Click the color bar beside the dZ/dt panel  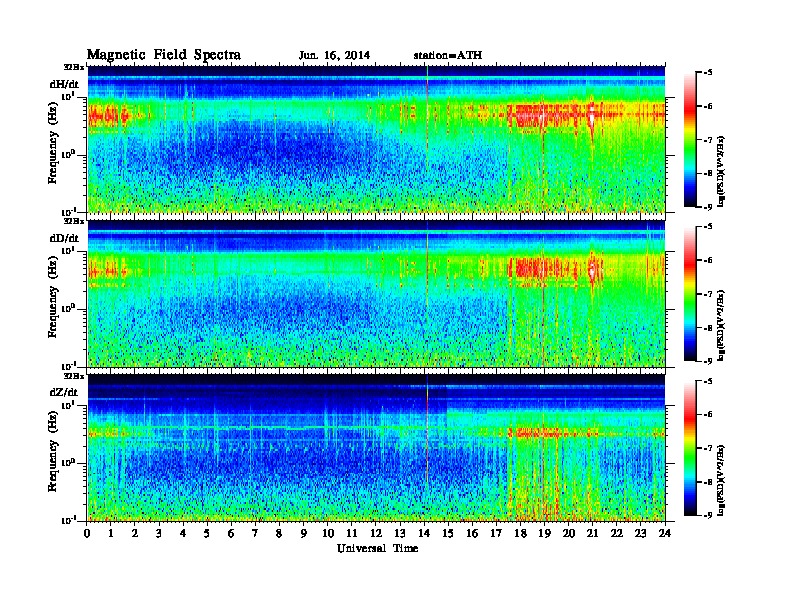click(x=690, y=448)
